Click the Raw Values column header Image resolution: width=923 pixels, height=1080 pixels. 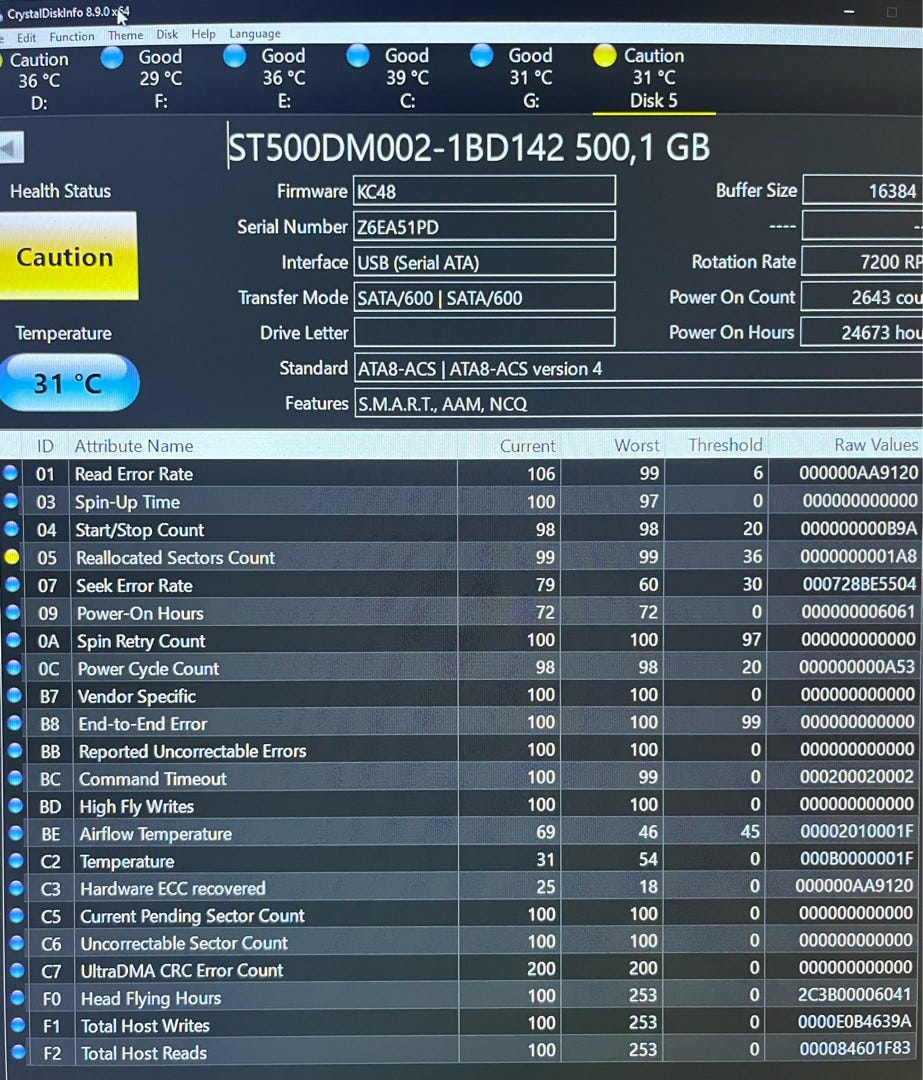click(875, 445)
